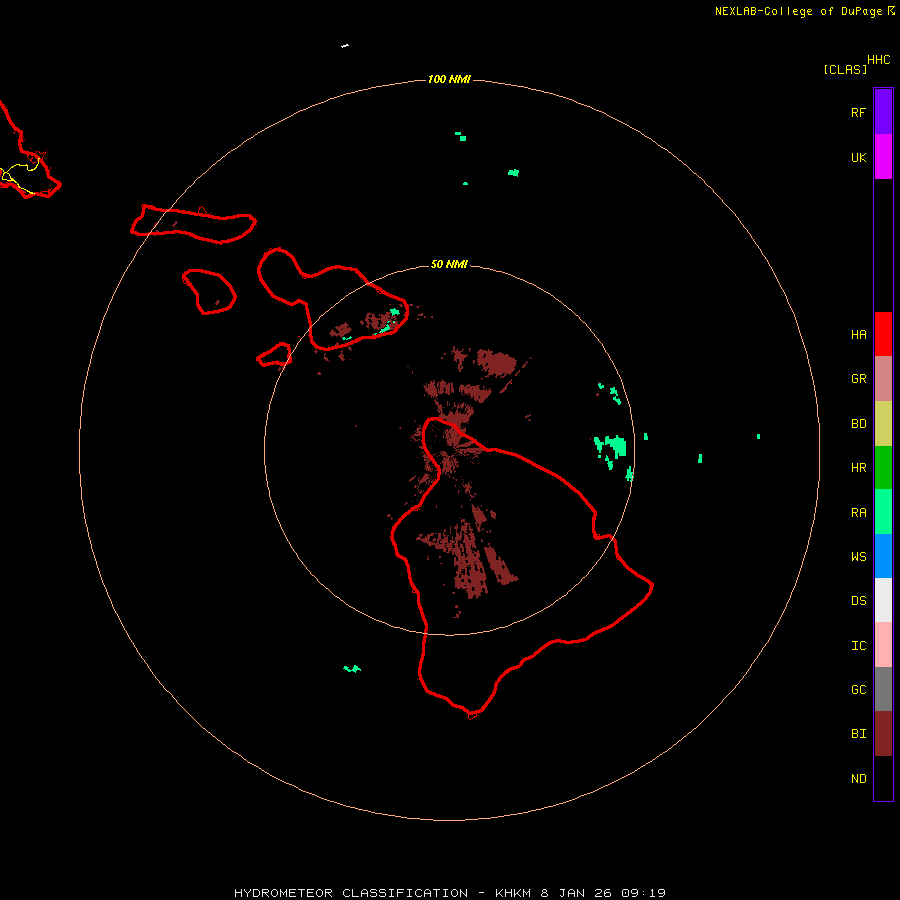This screenshot has height=900, width=900.
Task: Click the DS white legend swatch
Action: pyautogui.click(x=883, y=600)
